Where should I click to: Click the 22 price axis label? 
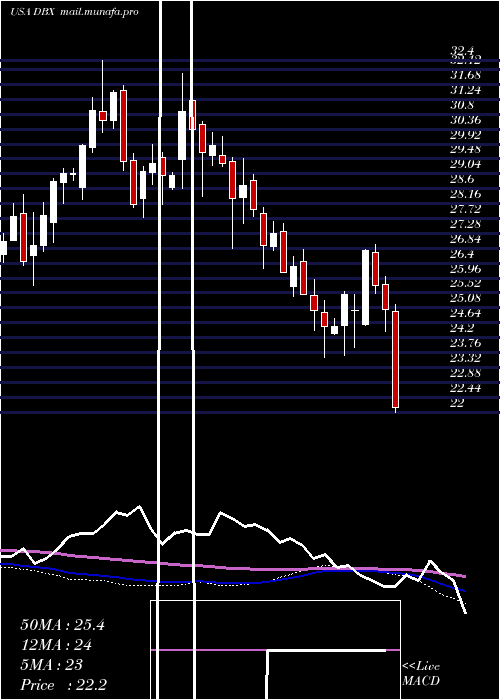pyautogui.click(x=457, y=403)
